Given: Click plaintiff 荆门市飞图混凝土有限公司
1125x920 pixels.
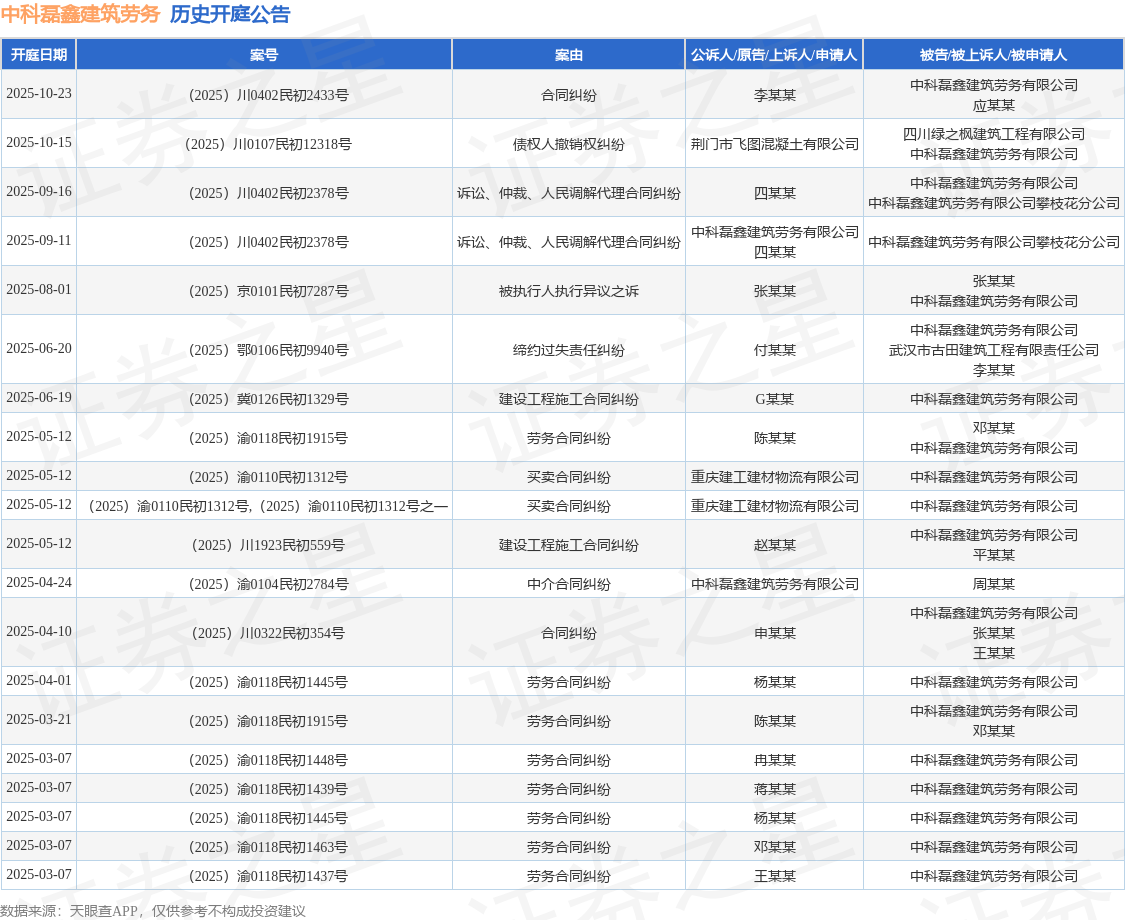Looking at the screenshot, I should (x=774, y=144).
